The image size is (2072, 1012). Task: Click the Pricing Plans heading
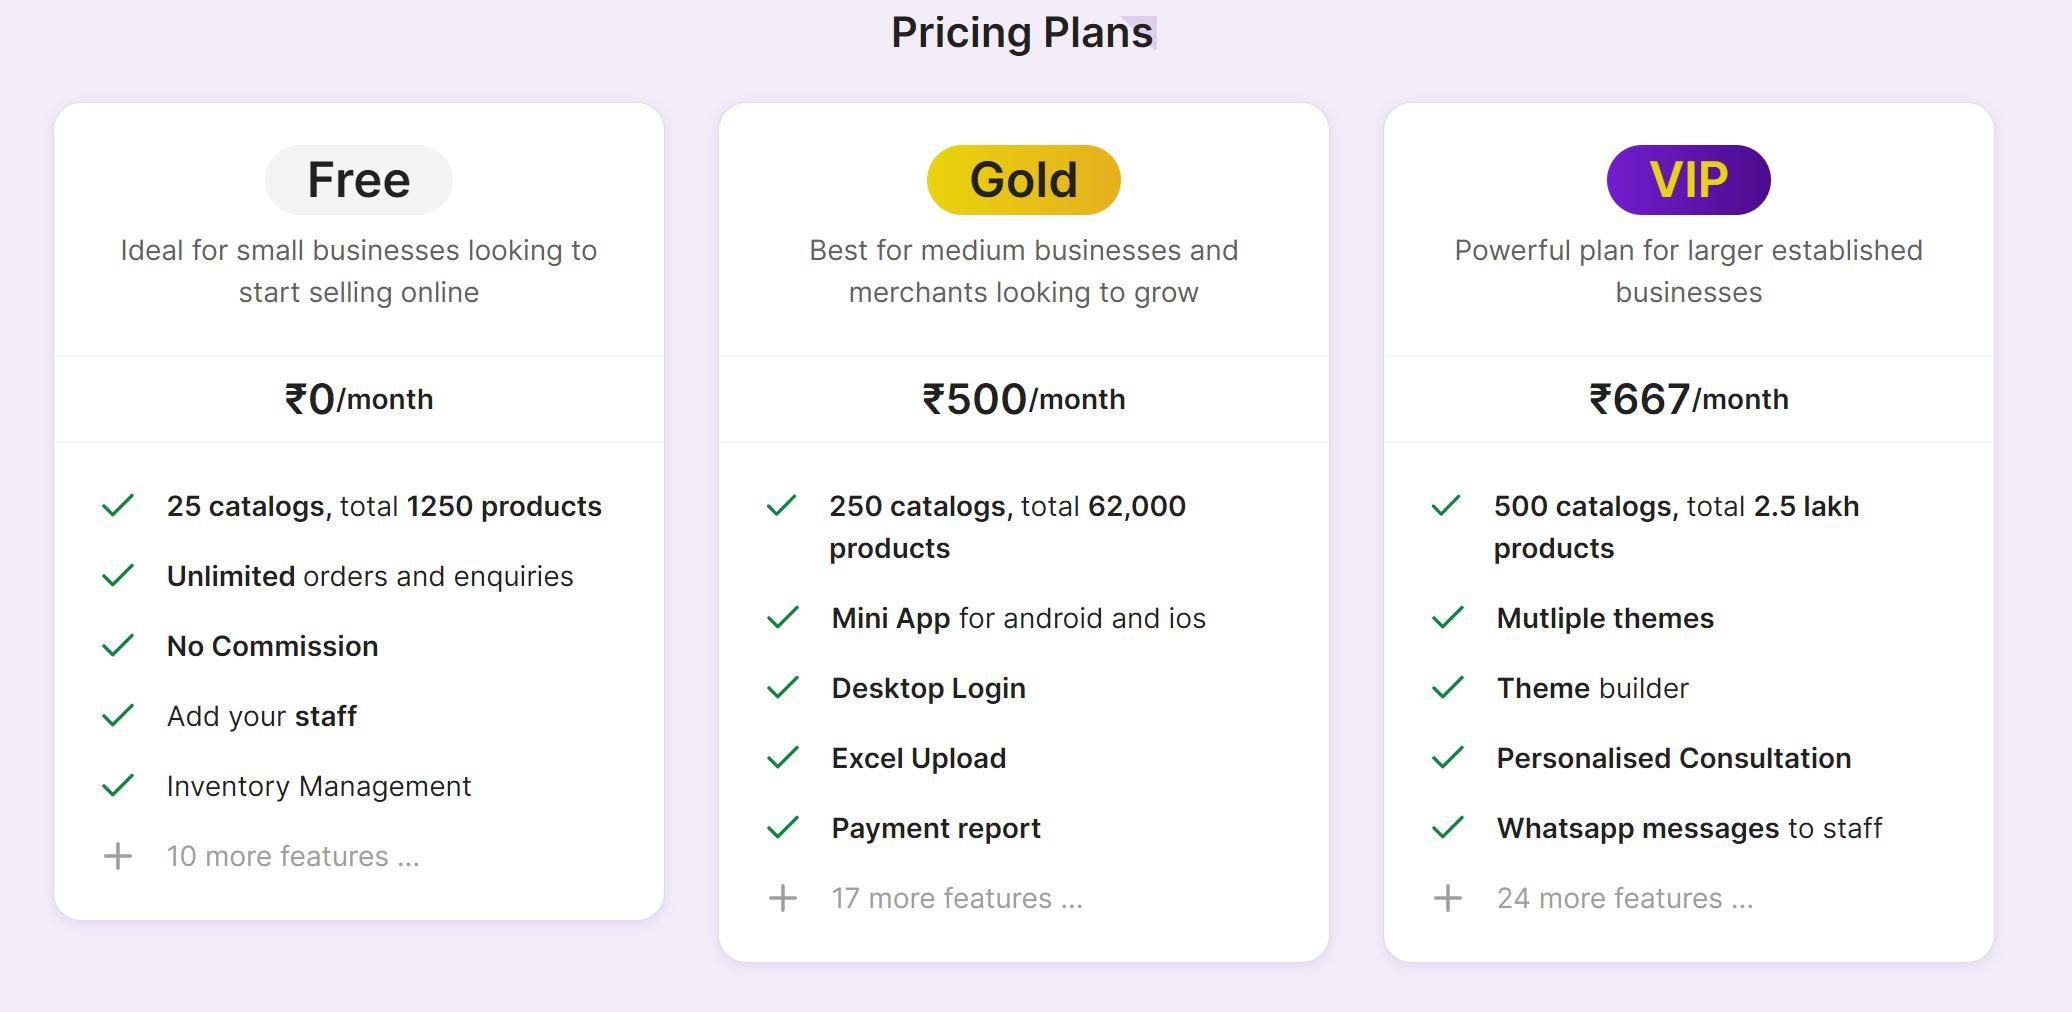(1023, 33)
